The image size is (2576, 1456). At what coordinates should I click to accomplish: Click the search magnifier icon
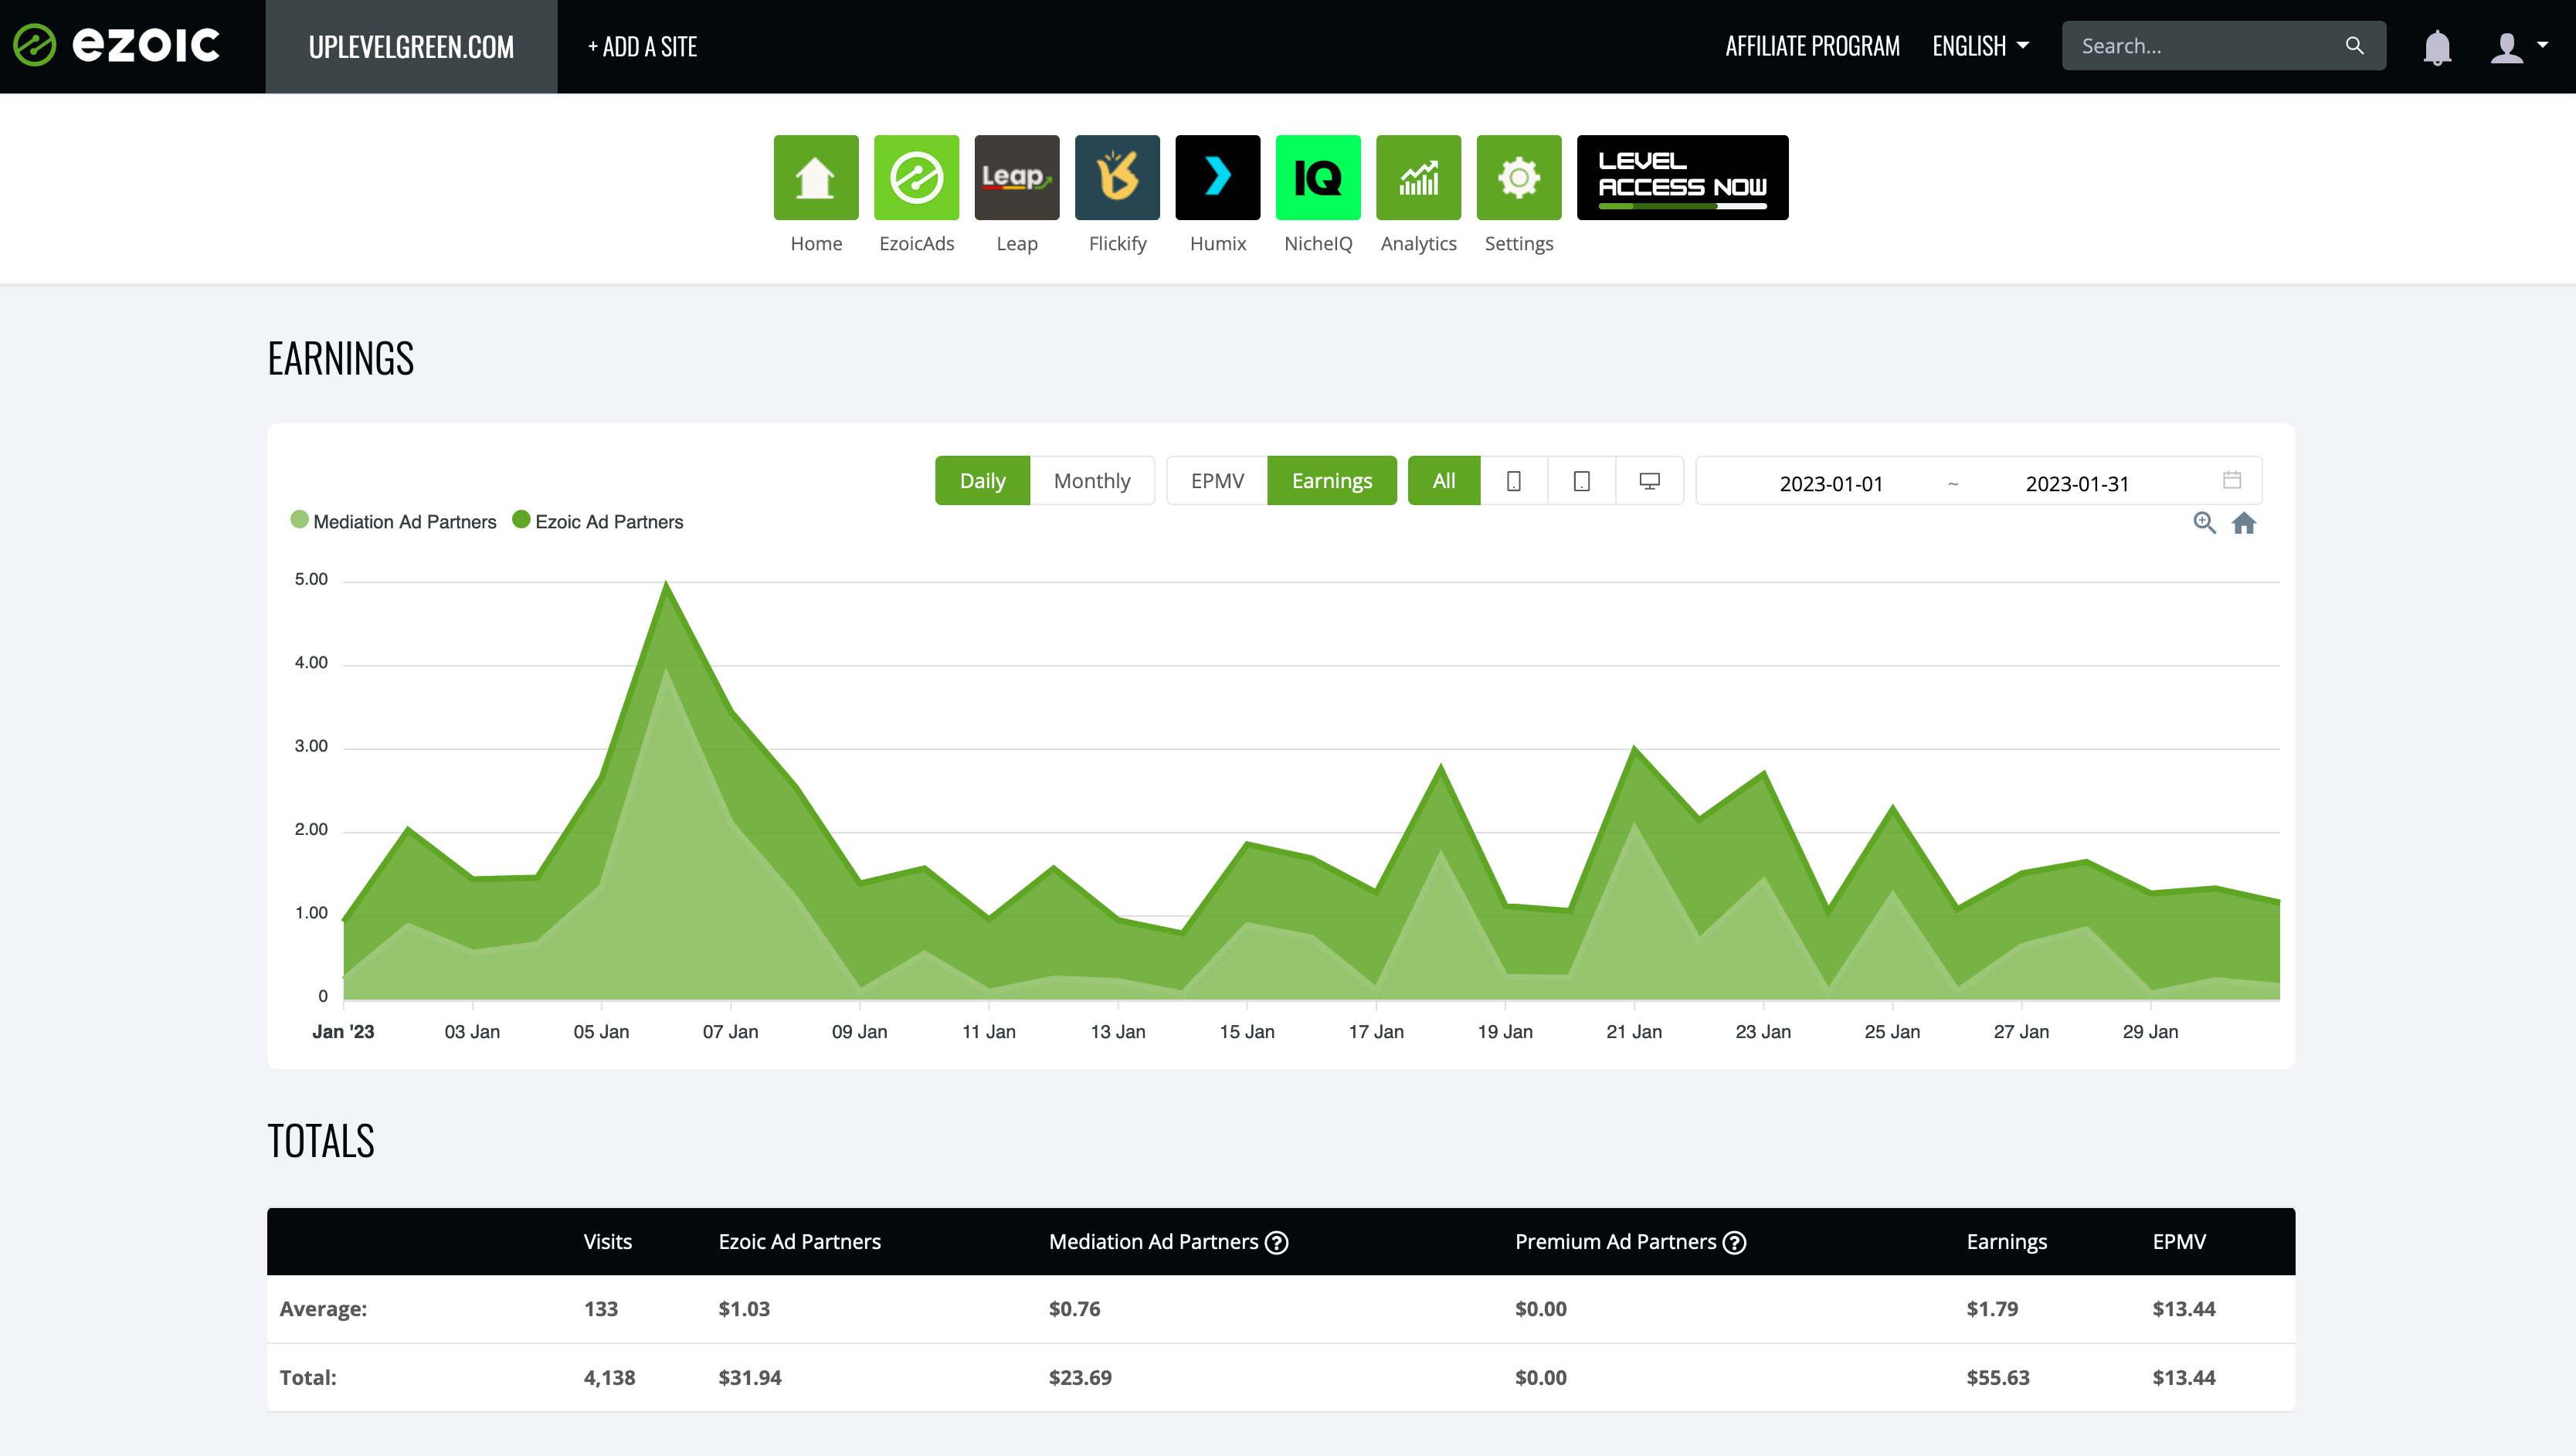pos(2354,46)
